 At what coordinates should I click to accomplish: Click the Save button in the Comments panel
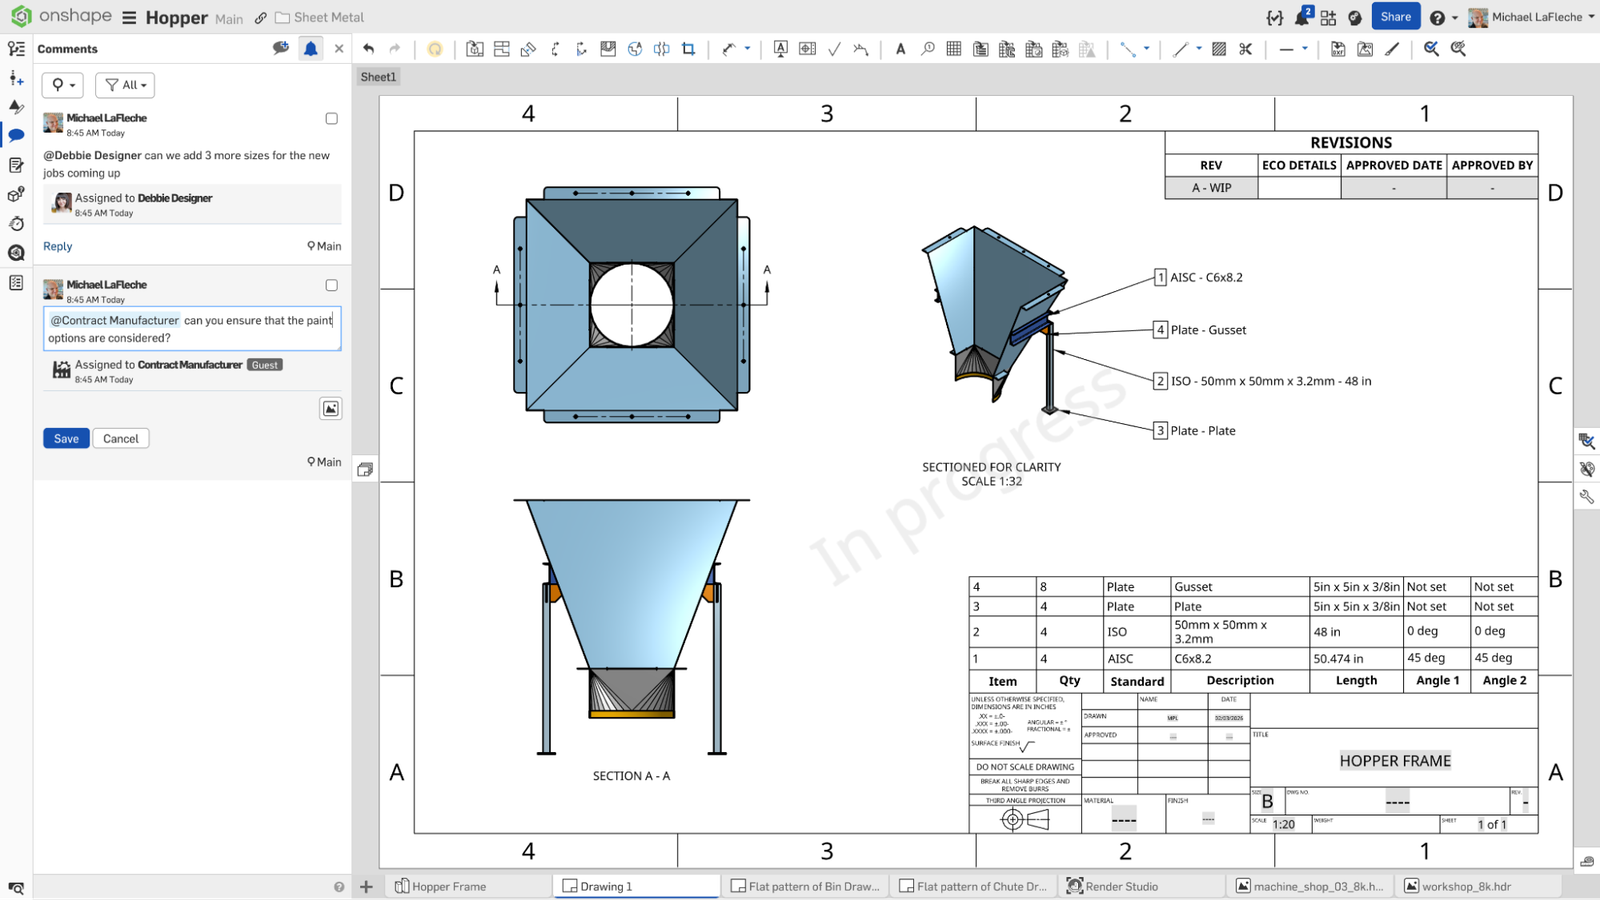66,438
